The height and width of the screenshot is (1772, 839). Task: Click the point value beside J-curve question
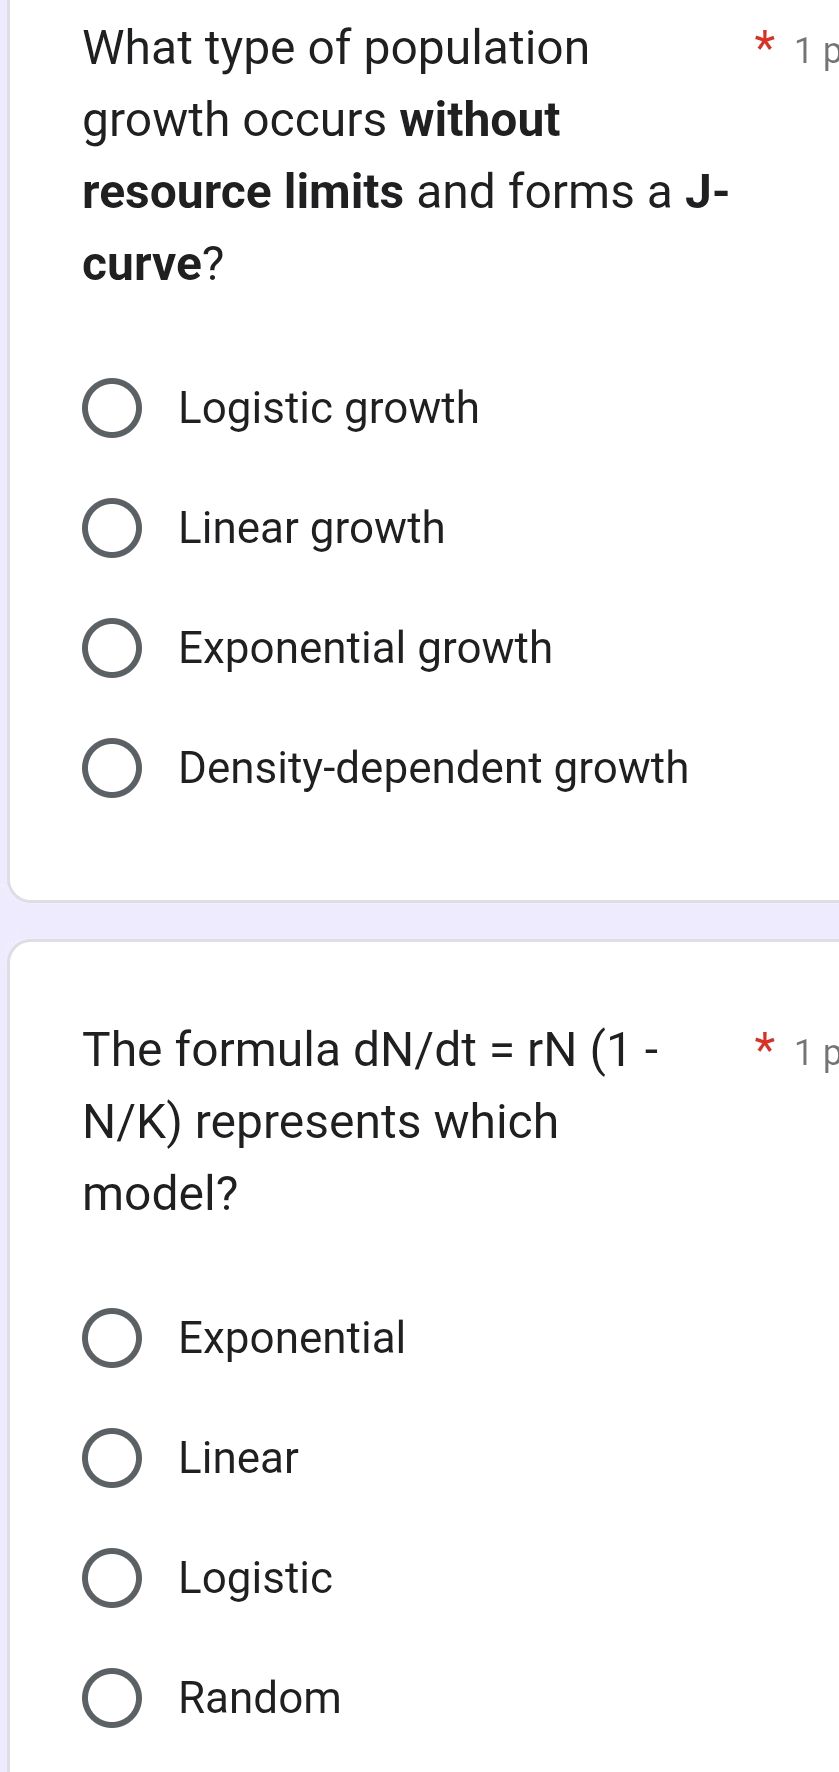tap(815, 52)
